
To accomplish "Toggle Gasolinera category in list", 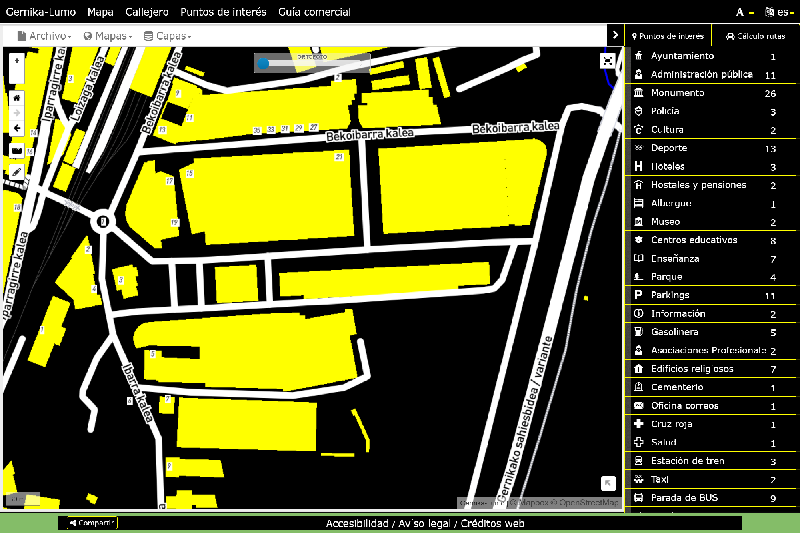I will [674, 332].
